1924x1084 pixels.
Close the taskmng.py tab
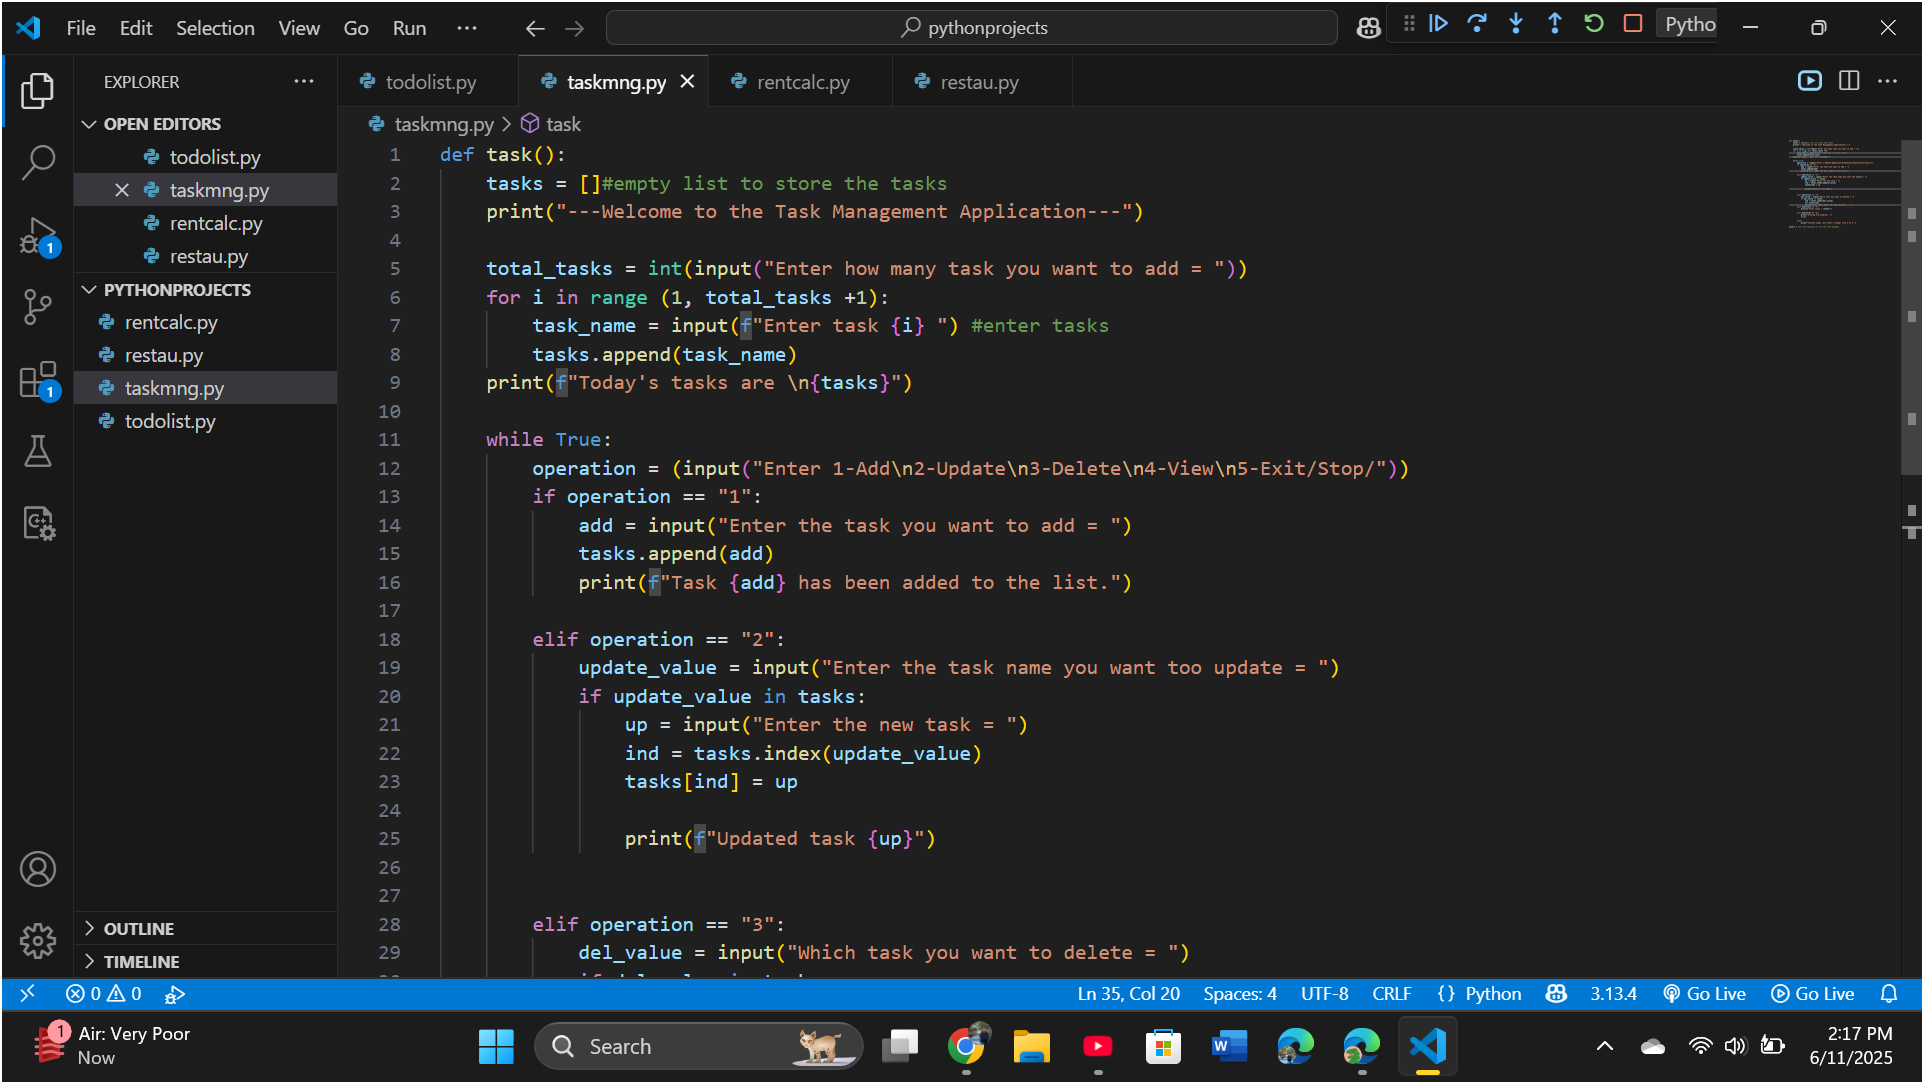point(688,82)
